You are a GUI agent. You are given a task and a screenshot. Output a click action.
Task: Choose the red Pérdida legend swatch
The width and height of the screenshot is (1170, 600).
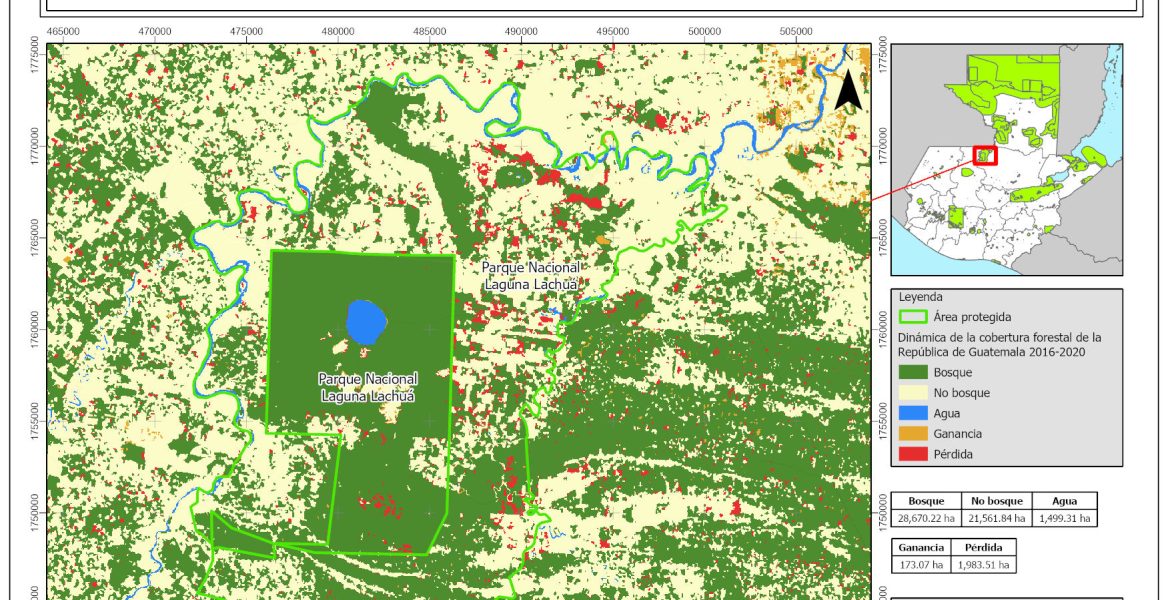919,454
